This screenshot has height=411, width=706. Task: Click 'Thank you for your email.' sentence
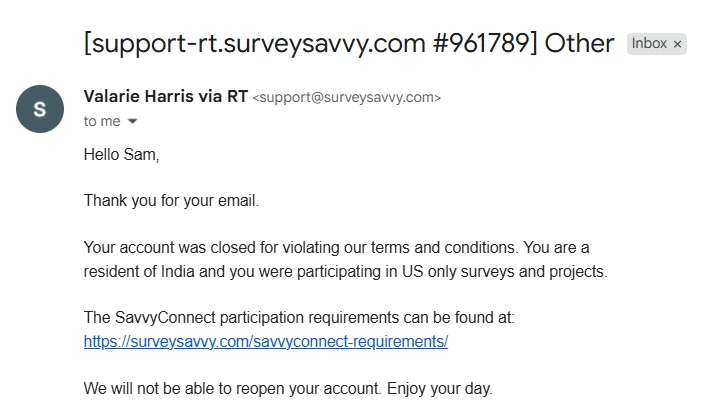click(x=171, y=200)
